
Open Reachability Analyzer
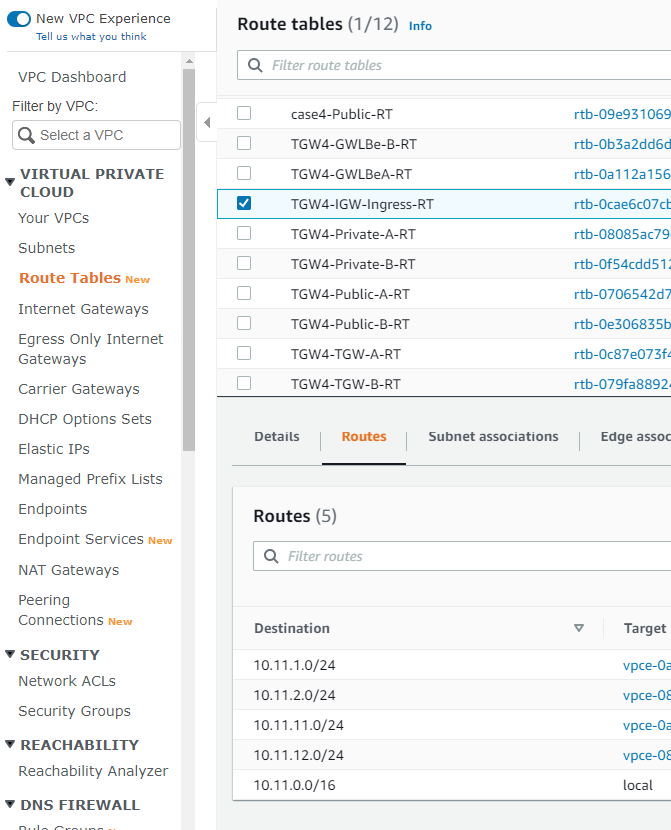click(93, 771)
